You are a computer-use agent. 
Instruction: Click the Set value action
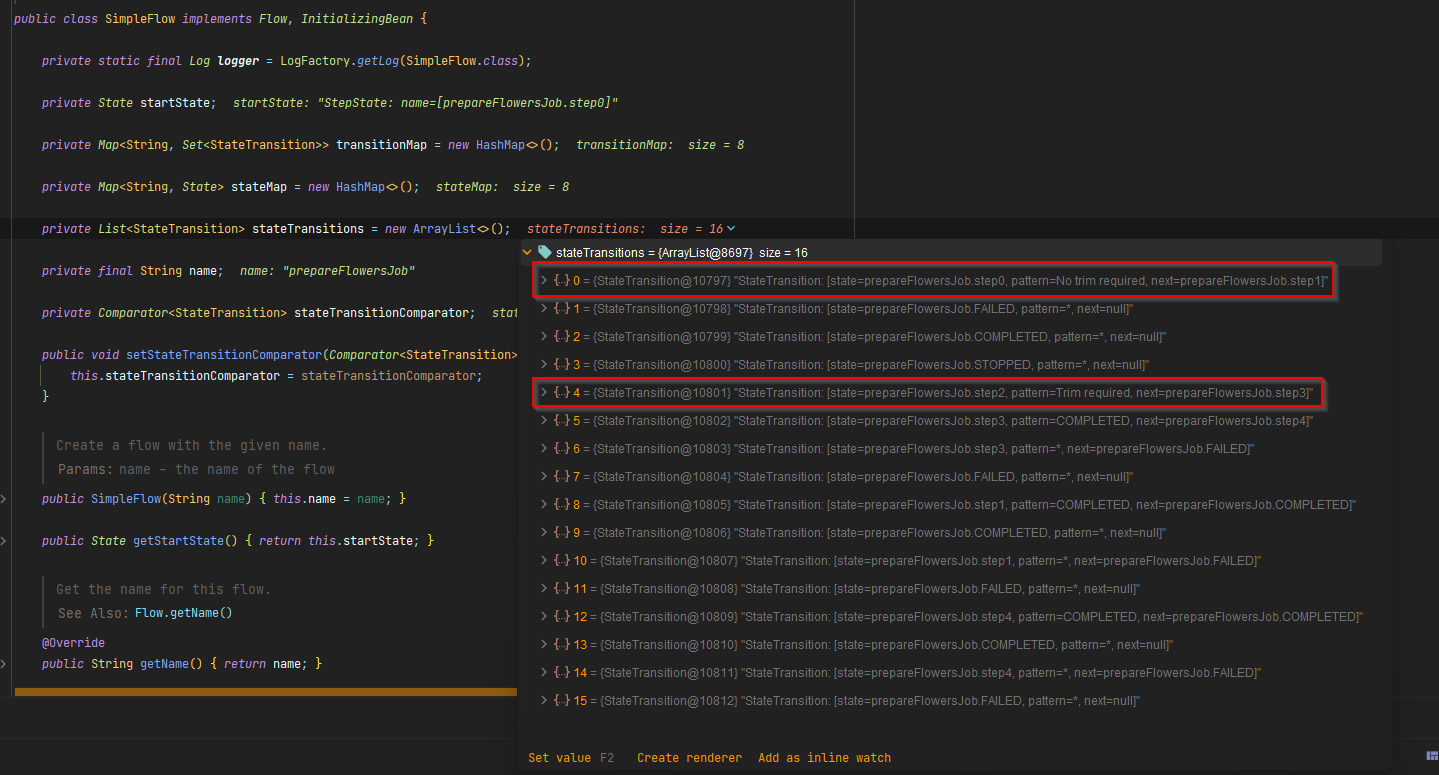559,757
